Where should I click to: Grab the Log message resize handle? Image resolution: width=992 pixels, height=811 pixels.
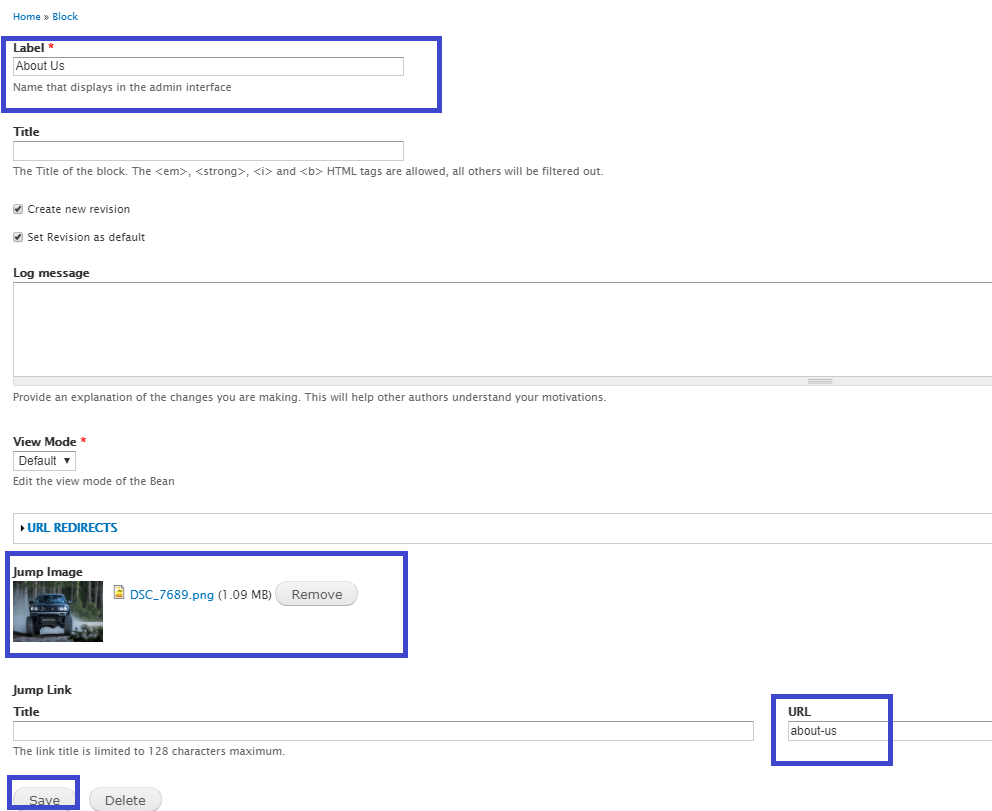[x=820, y=381]
